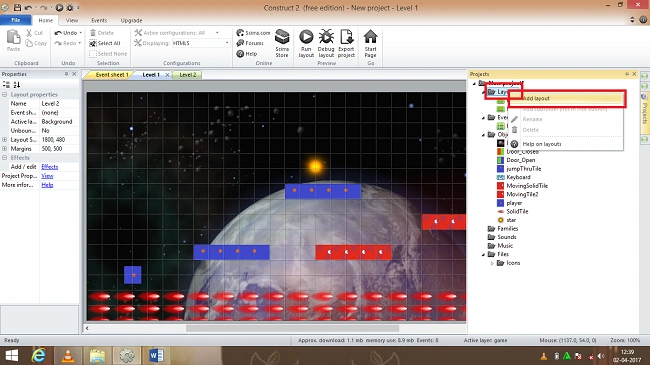Screen dimensions: 650x365
Task: Select jumpThruTile object in Projects
Action: pyautogui.click(x=524, y=169)
